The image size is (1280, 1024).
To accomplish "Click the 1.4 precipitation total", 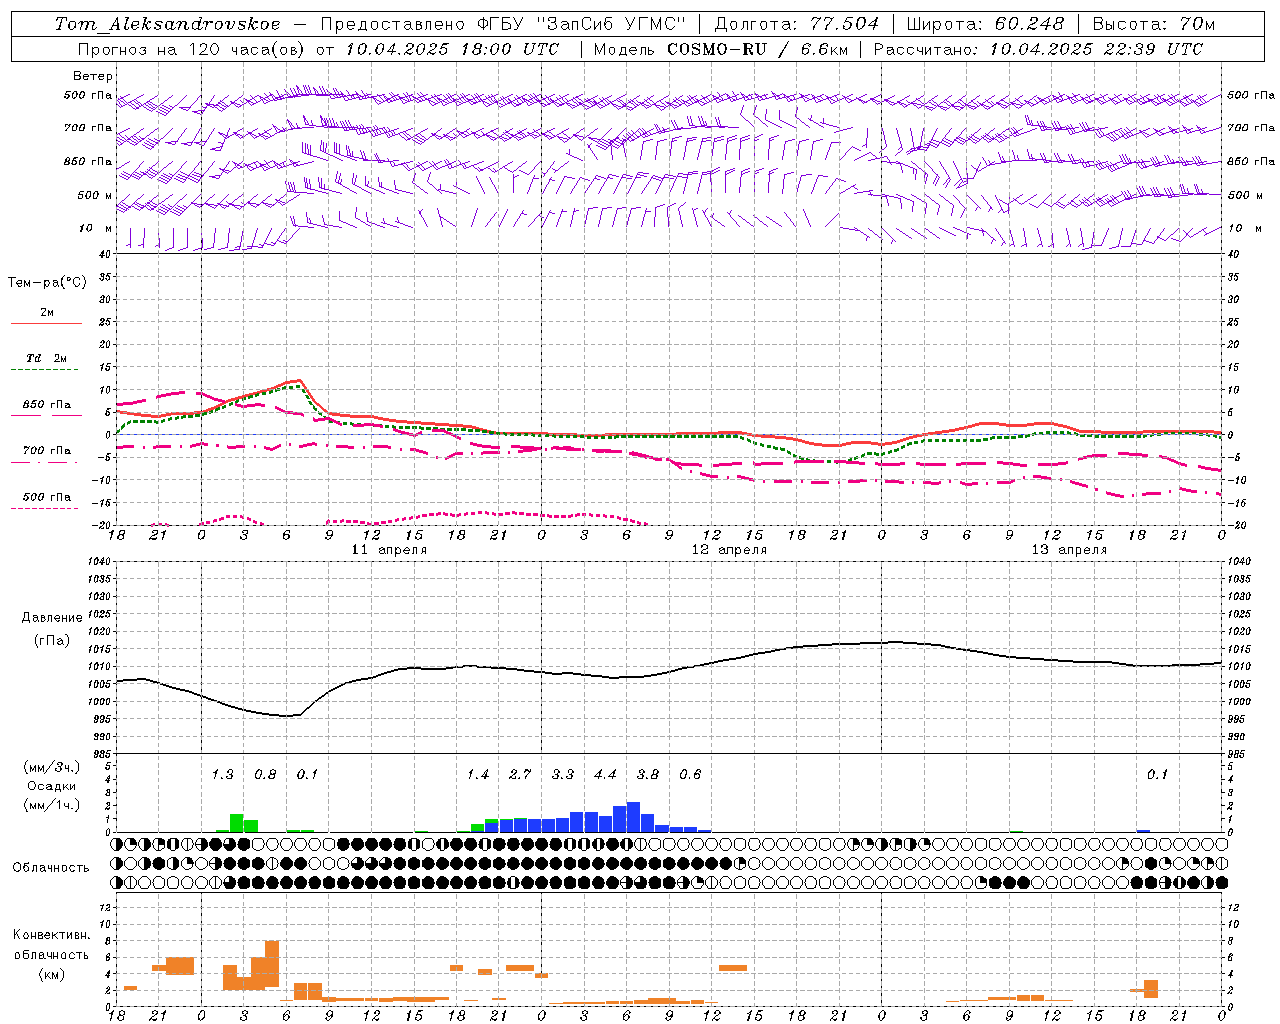I will point(478,774).
